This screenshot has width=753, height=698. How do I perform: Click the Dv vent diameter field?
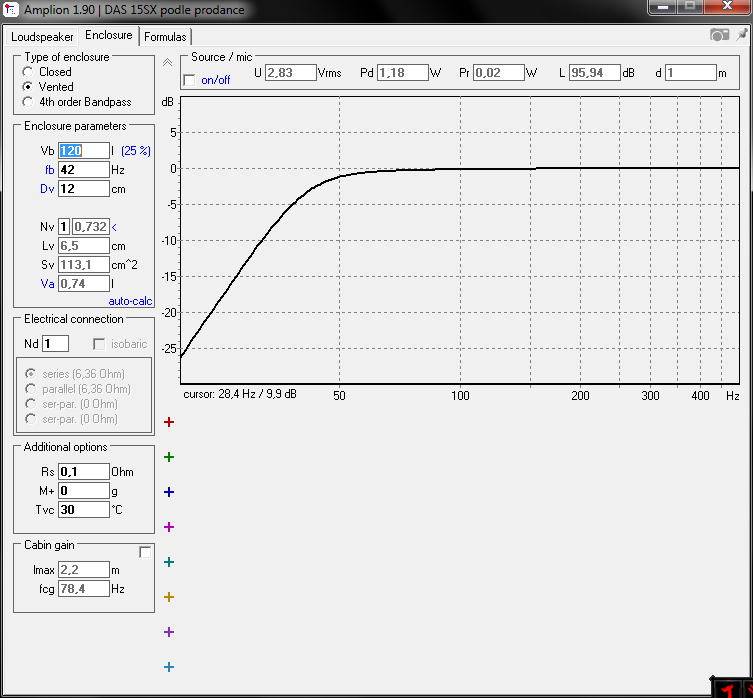click(84, 189)
